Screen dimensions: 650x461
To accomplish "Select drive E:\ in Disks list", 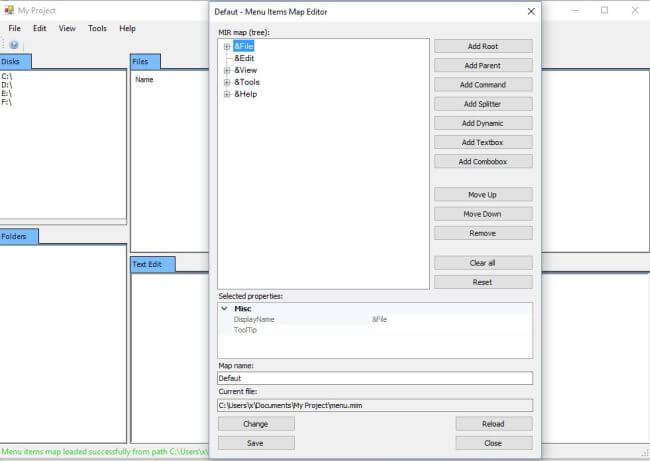I will coord(7,93).
